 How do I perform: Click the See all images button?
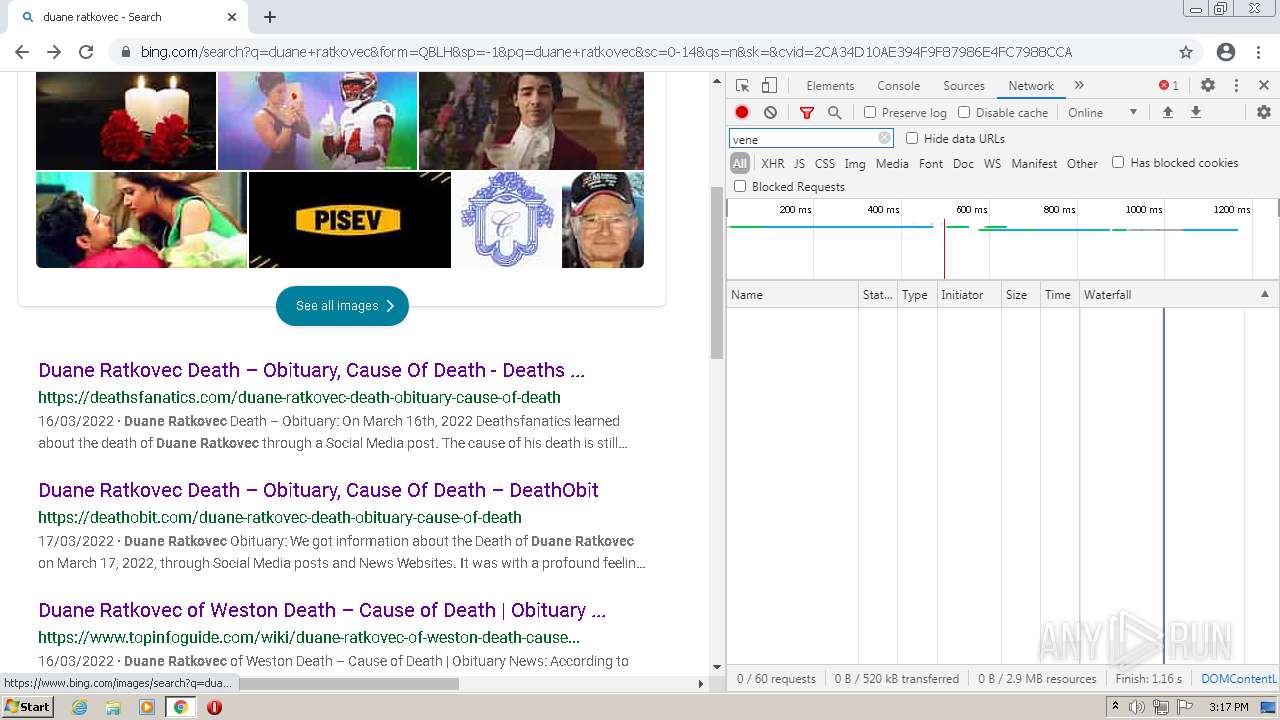[x=342, y=306]
